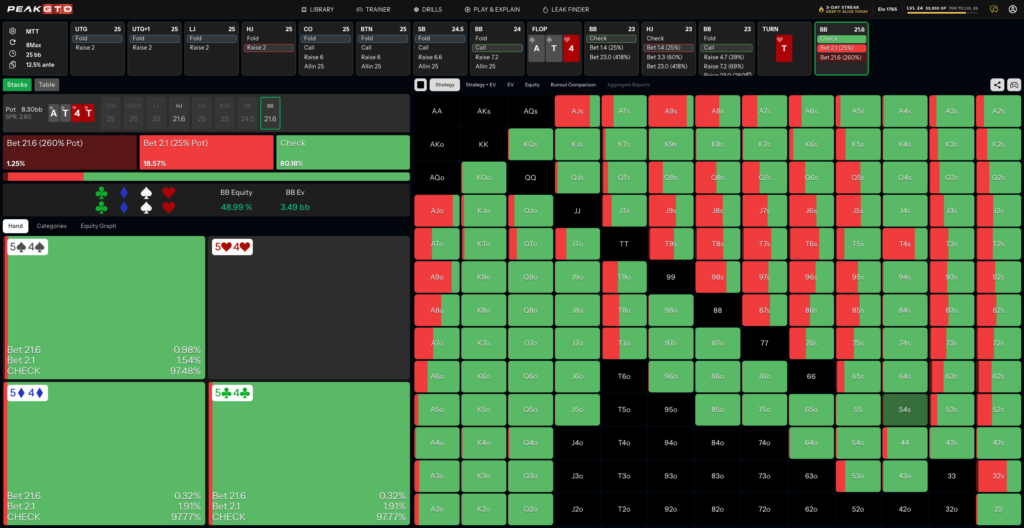Select the Bet 2.1 (25% Pot) action box

(x=206, y=152)
